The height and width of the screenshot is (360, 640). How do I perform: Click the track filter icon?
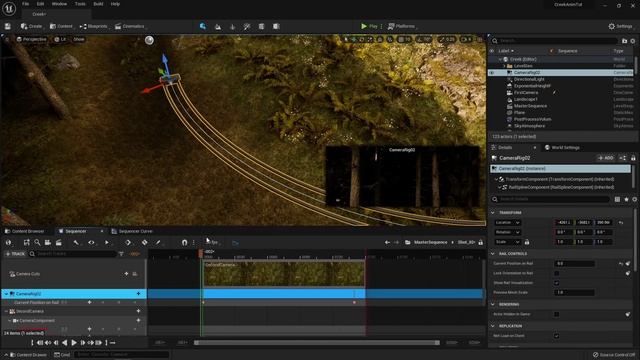(x=121, y=254)
